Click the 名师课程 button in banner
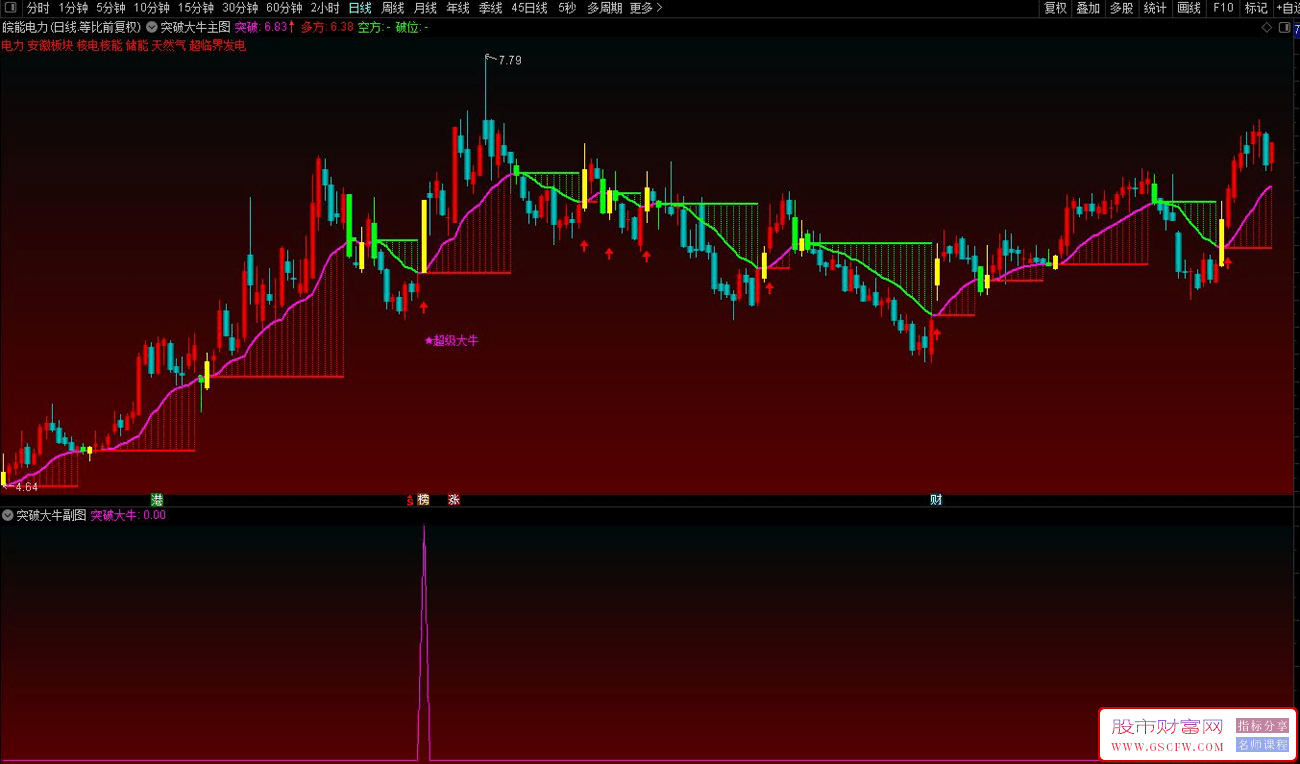 pyautogui.click(x=1263, y=744)
